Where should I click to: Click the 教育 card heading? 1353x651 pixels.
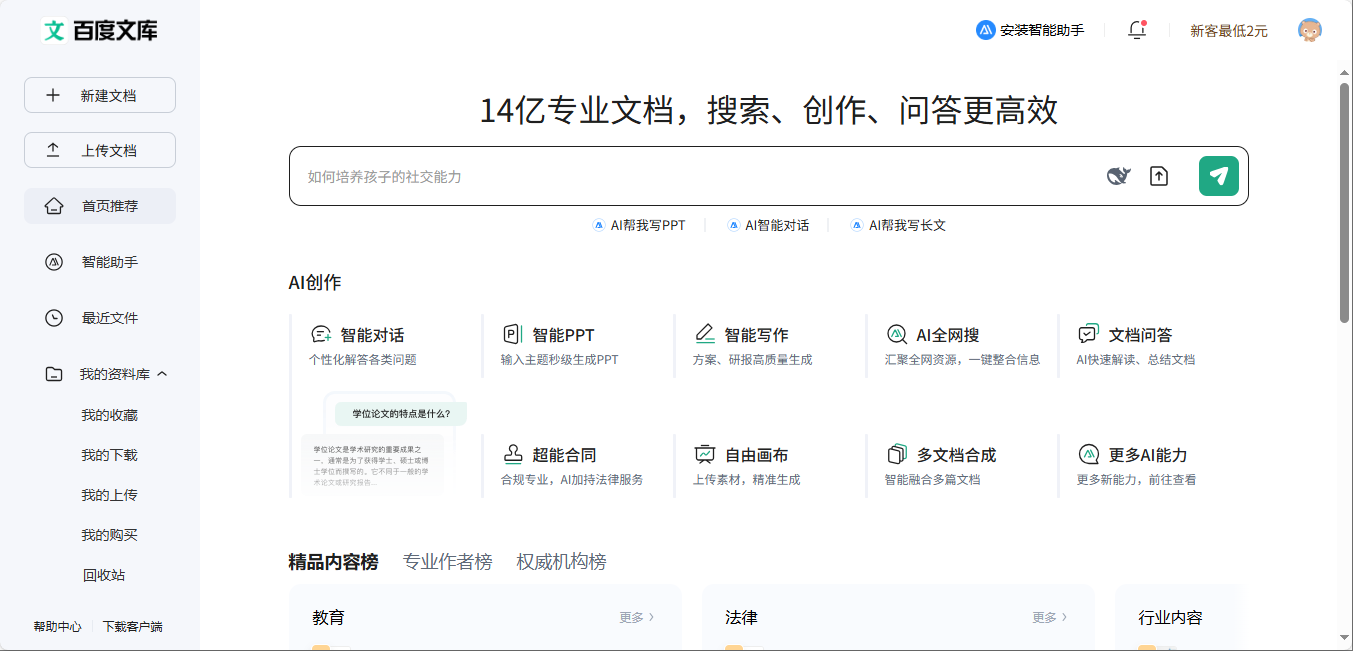[x=328, y=617]
